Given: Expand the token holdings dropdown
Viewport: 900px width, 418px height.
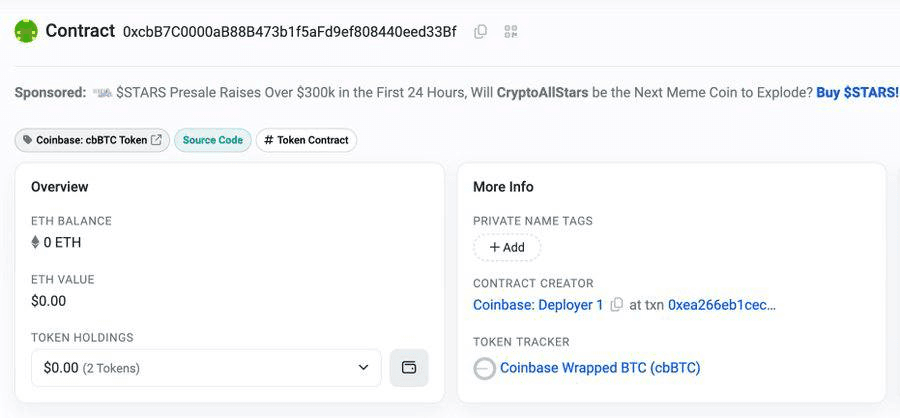Looking at the screenshot, I should click(206, 367).
